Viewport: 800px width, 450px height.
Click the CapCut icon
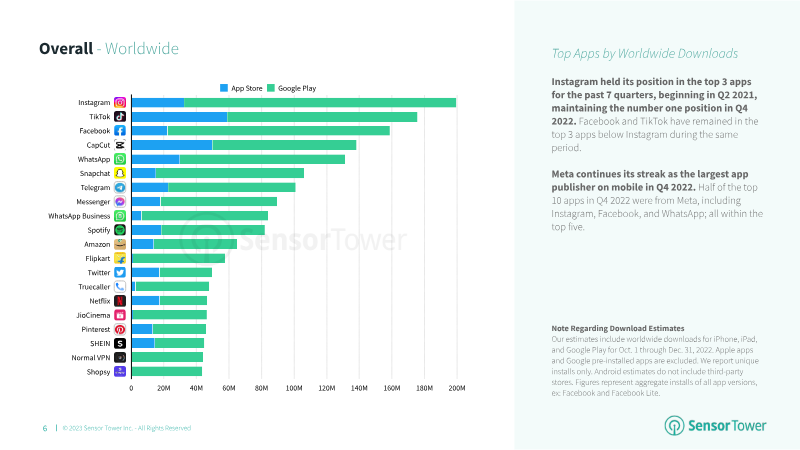tap(120, 145)
